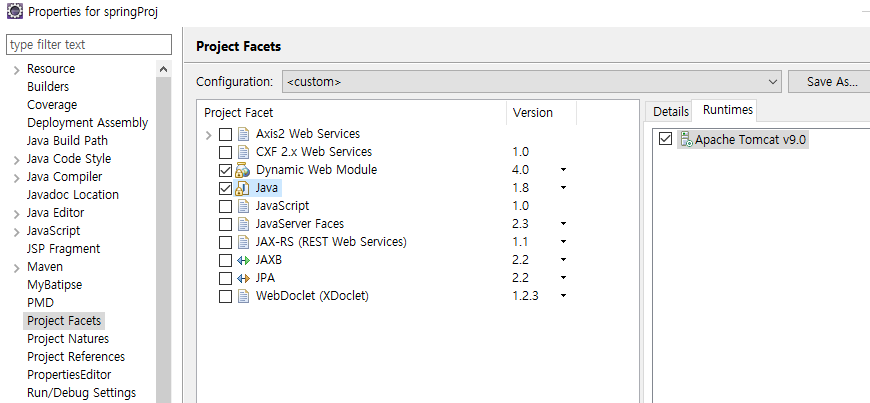Open the Run/Debug Settings page

[81, 392]
